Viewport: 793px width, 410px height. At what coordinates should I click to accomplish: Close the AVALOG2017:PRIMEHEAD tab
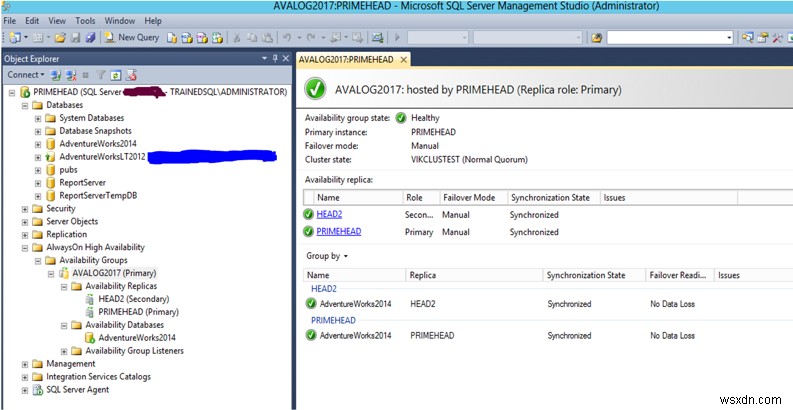(x=403, y=60)
